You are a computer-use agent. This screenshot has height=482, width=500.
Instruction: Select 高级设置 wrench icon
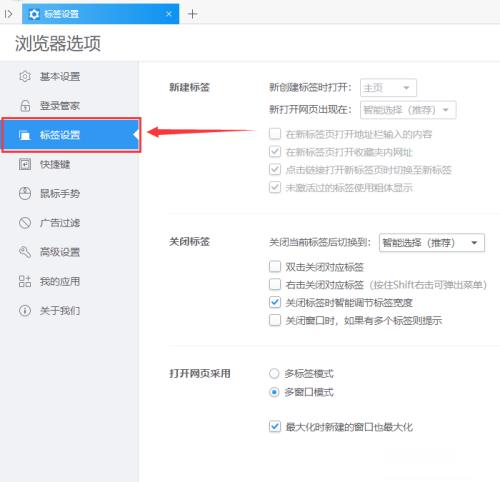click(25, 252)
